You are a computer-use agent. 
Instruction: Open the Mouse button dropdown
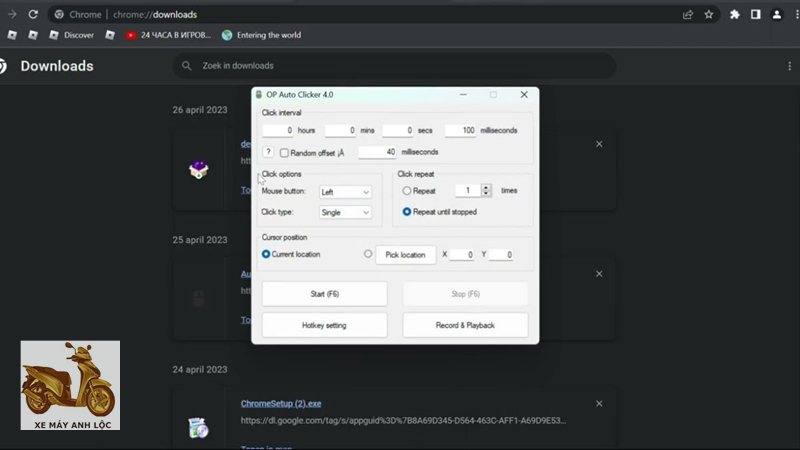tap(345, 192)
